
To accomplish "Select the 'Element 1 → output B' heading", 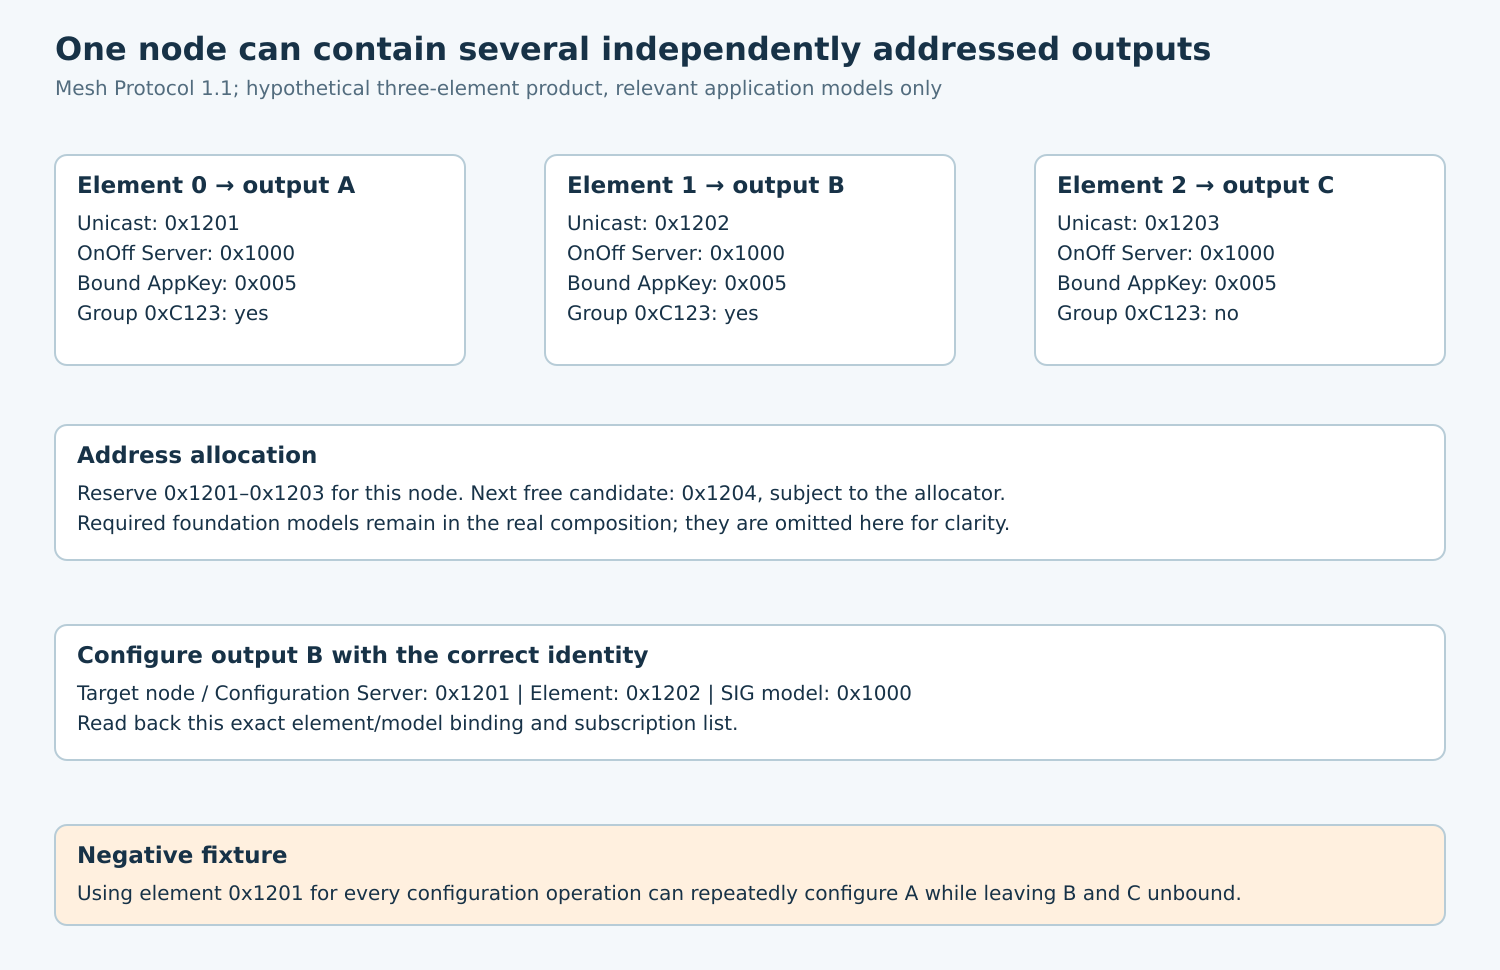I will coord(706,185).
